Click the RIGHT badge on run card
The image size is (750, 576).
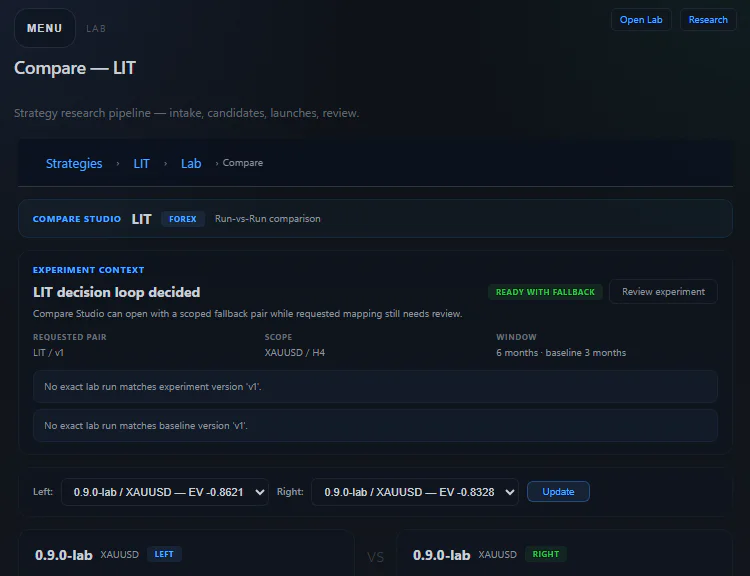pos(546,554)
